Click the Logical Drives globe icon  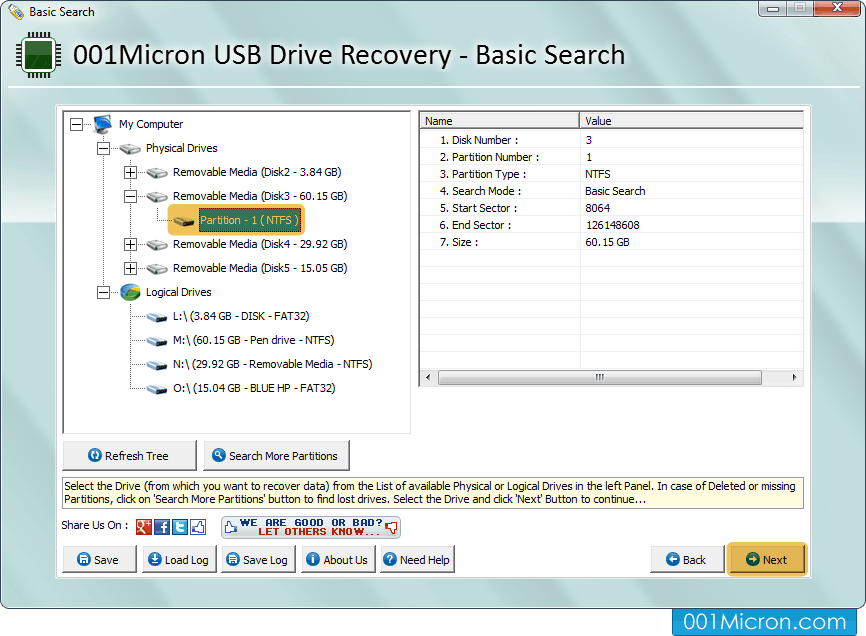point(127,292)
